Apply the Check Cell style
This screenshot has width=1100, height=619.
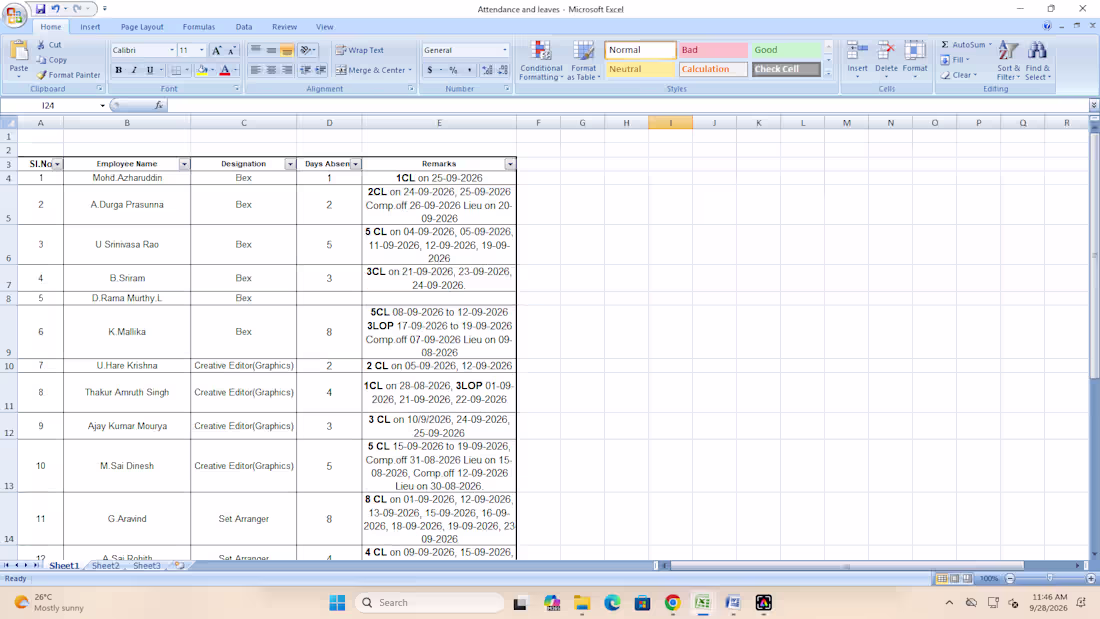(786, 69)
